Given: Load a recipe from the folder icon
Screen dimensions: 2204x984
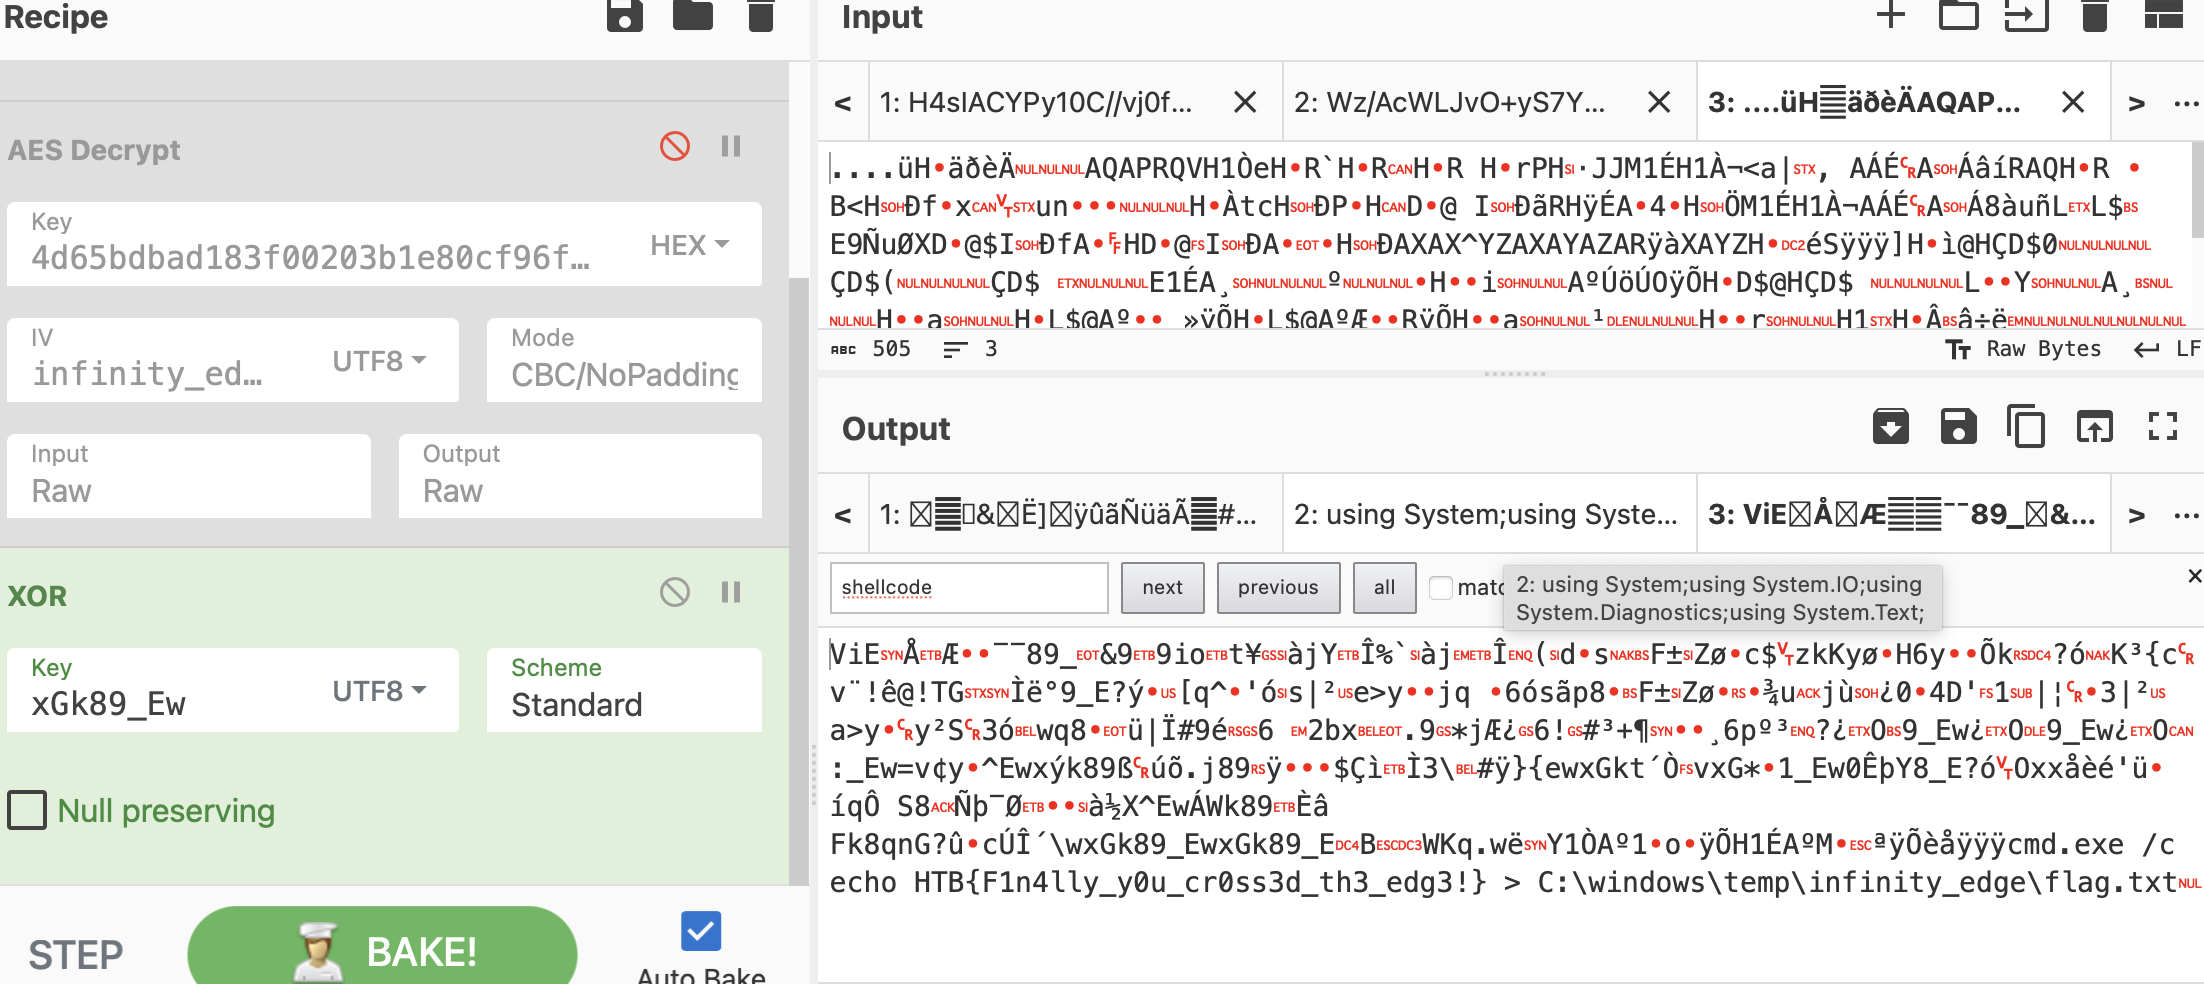Looking at the screenshot, I should pos(693,16).
